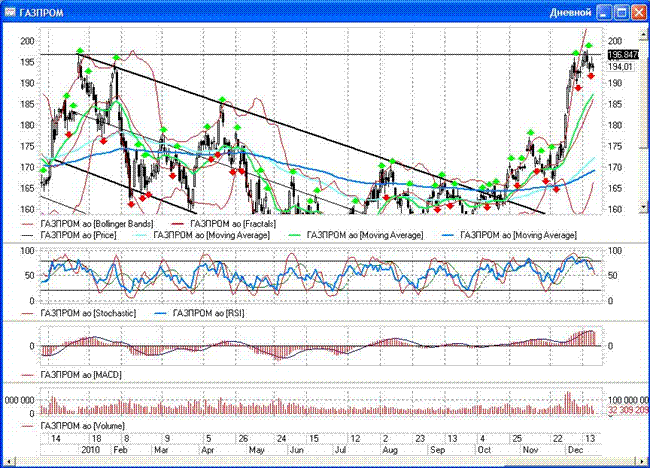Screen dimensions: 650x468
Task: Click the 32 309 209 volume value
Action: pyautogui.click(x=628, y=410)
